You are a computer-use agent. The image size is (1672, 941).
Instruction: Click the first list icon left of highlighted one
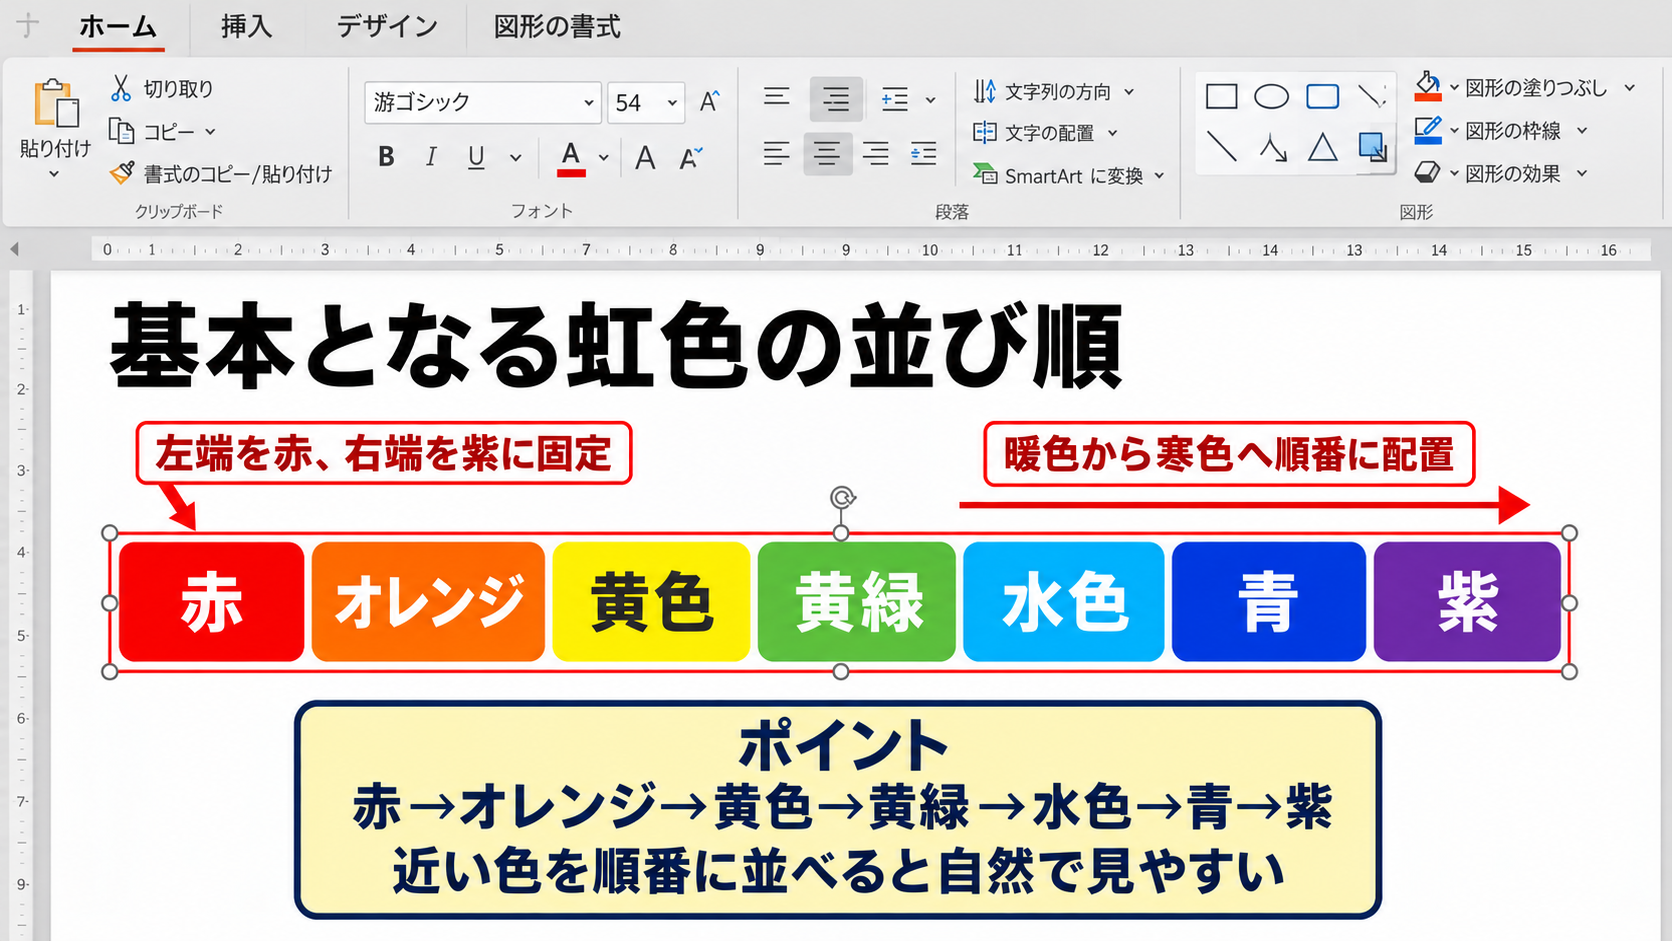point(776,98)
